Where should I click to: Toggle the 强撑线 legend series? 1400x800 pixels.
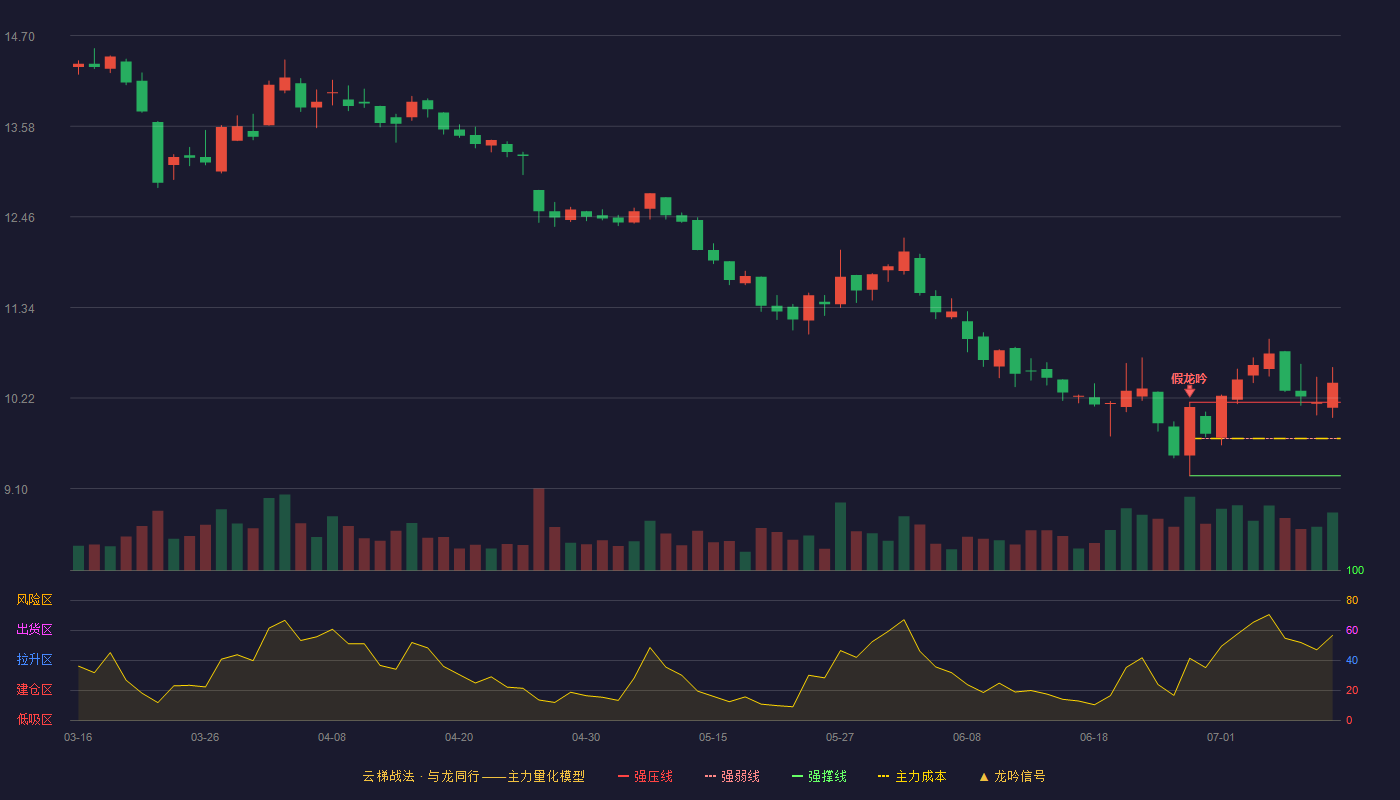point(819,776)
